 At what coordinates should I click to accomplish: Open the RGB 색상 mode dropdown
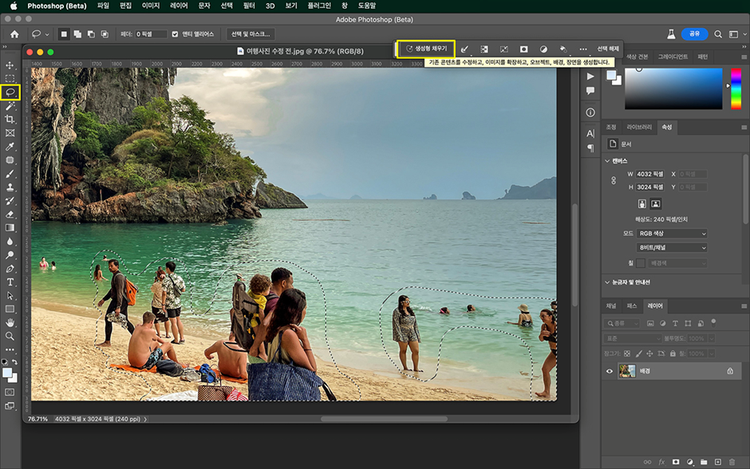(x=672, y=233)
